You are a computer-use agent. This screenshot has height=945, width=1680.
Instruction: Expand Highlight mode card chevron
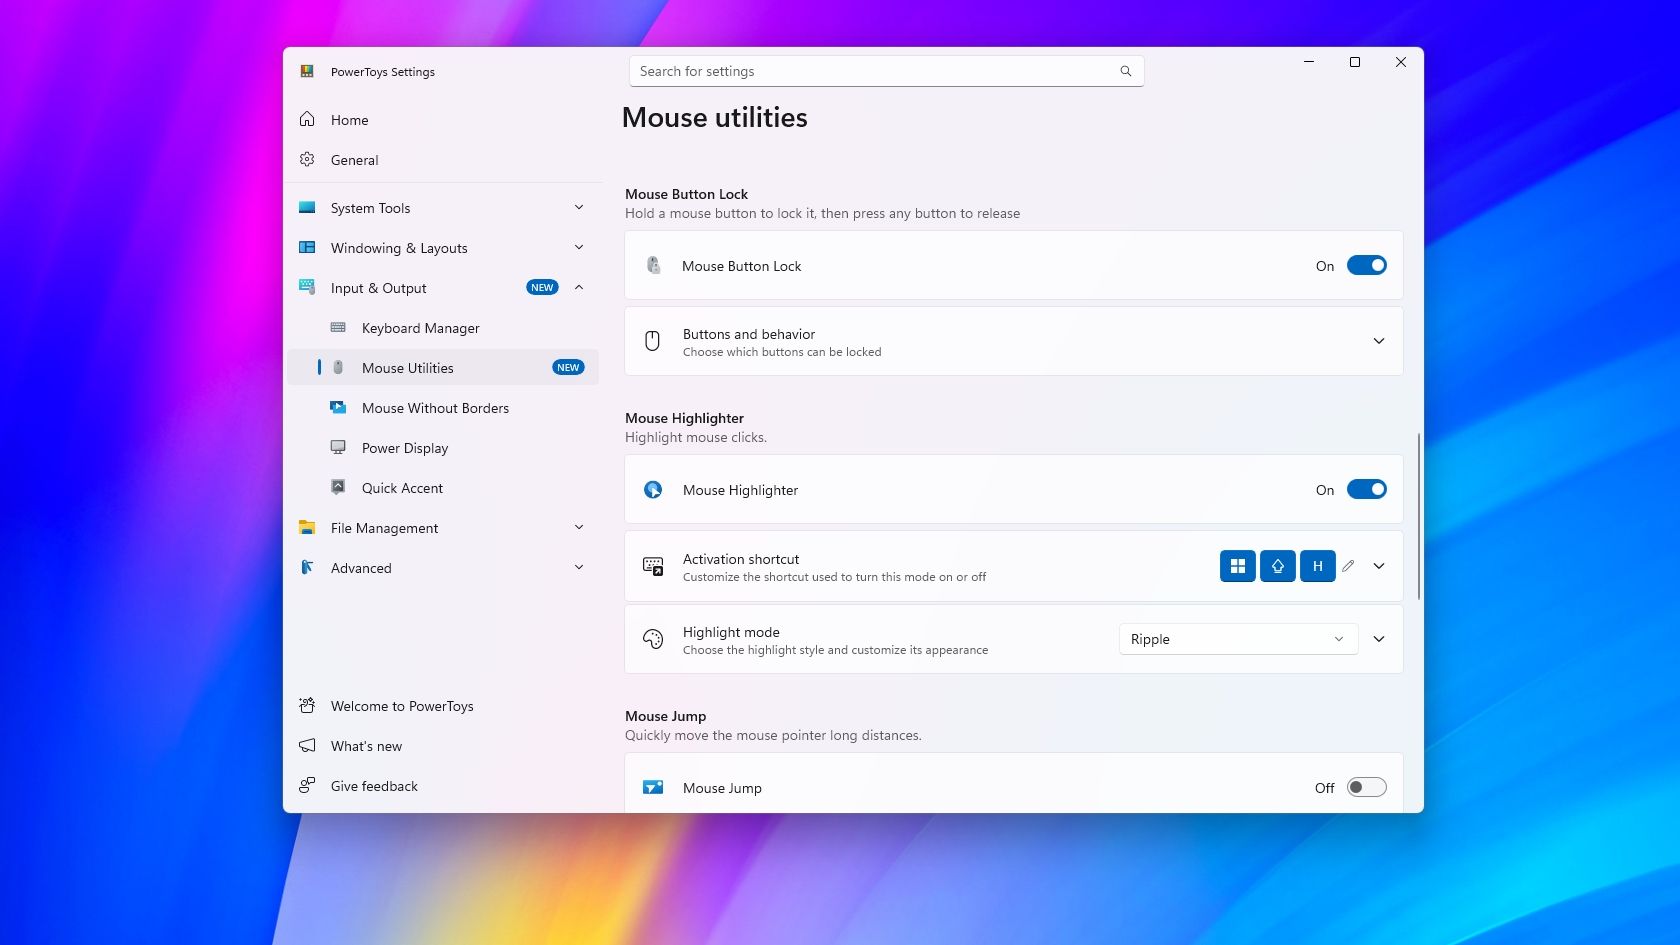pos(1379,639)
